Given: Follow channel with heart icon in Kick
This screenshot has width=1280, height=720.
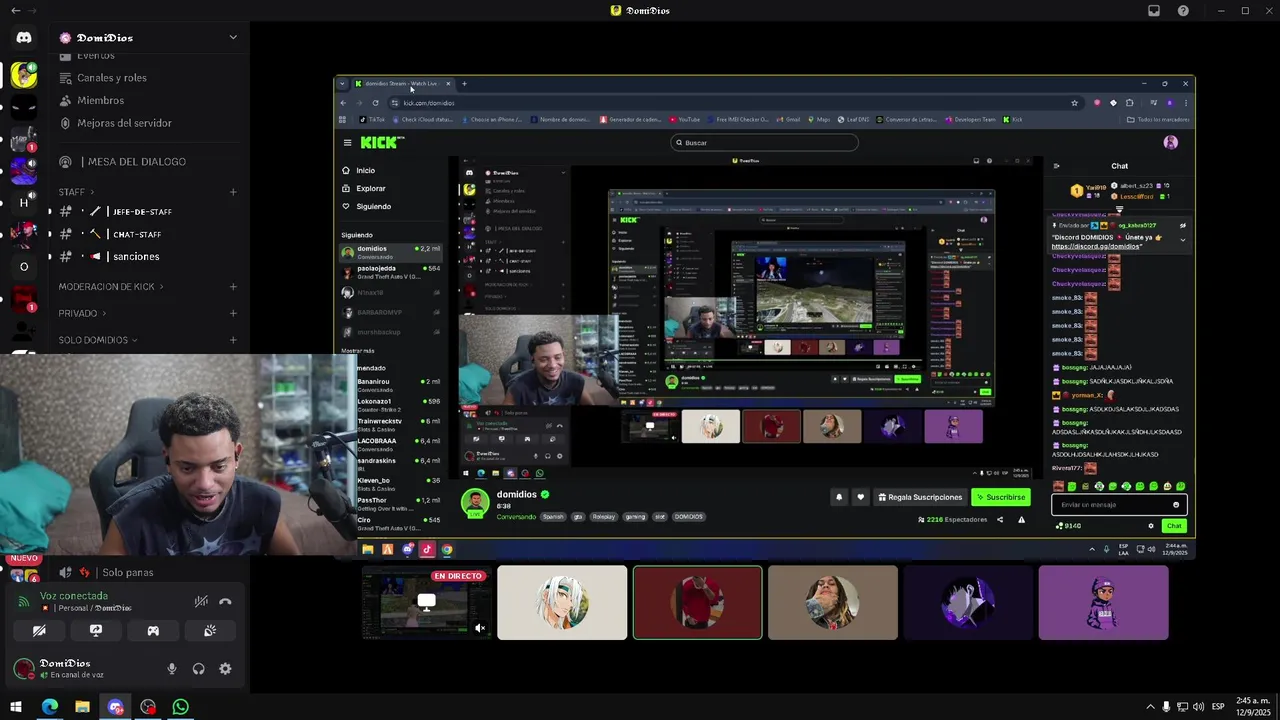Looking at the screenshot, I should 860,497.
